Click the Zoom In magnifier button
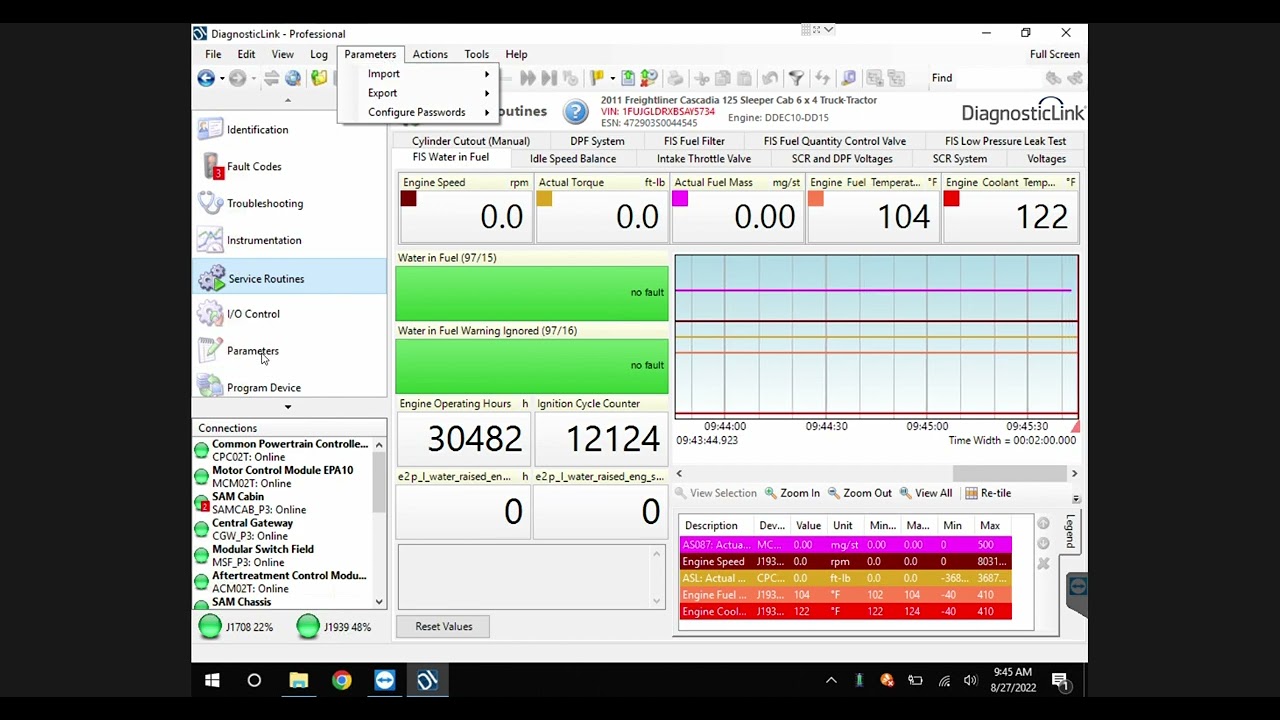1280x720 pixels. click(x=792, y=493)
